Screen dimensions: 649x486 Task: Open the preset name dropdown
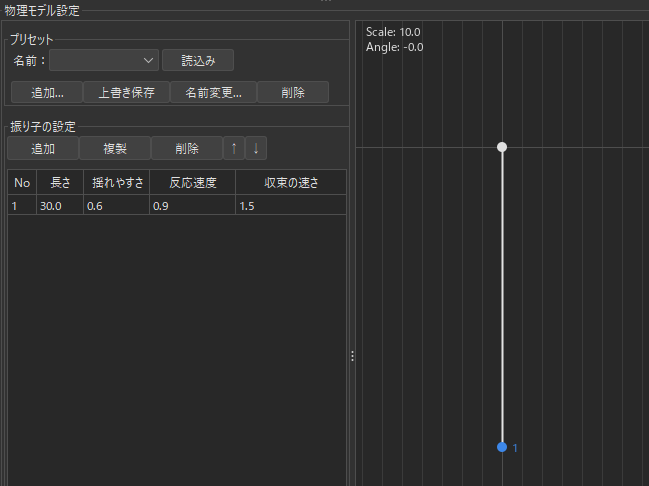tap(104, 60)
